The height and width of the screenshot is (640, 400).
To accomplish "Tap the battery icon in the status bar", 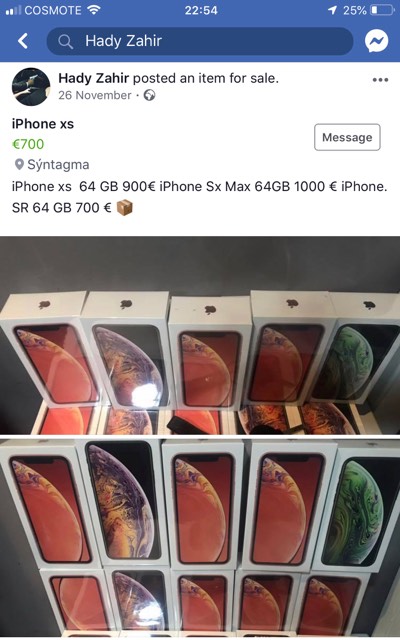I will [x=382, y=10].
